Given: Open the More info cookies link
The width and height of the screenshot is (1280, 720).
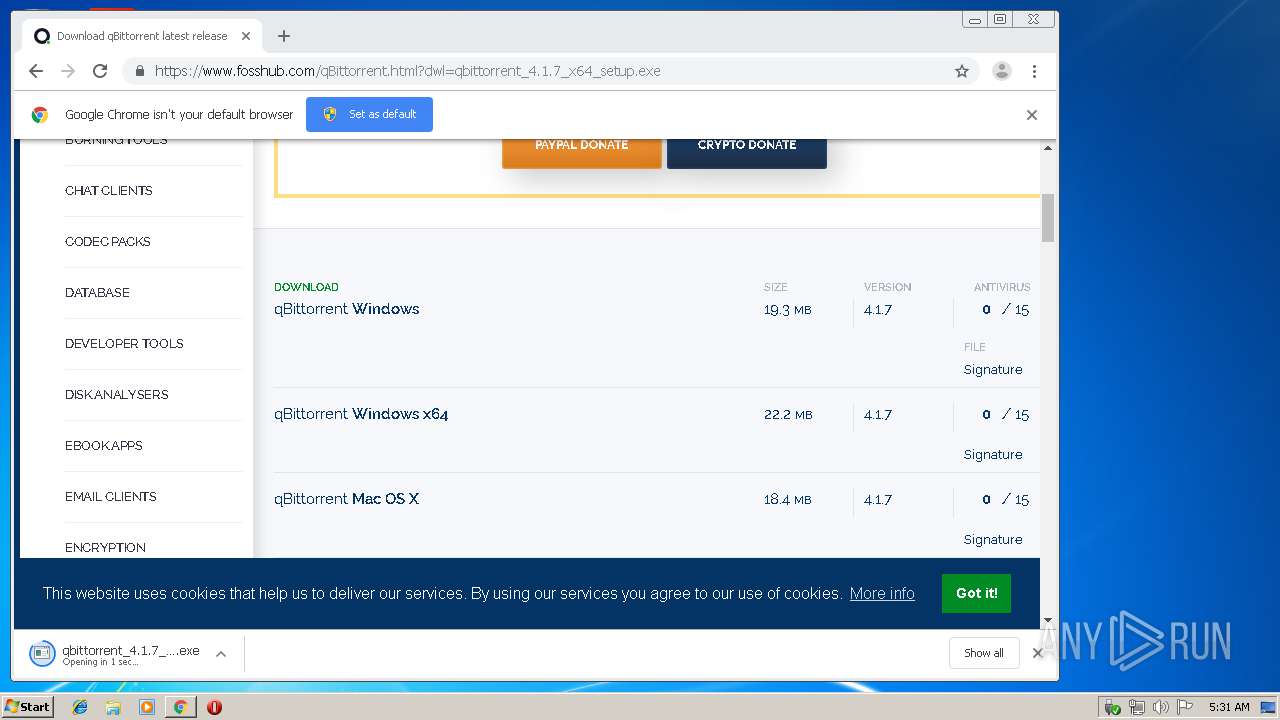Looking at the screenshot, I should pos(882,593).
